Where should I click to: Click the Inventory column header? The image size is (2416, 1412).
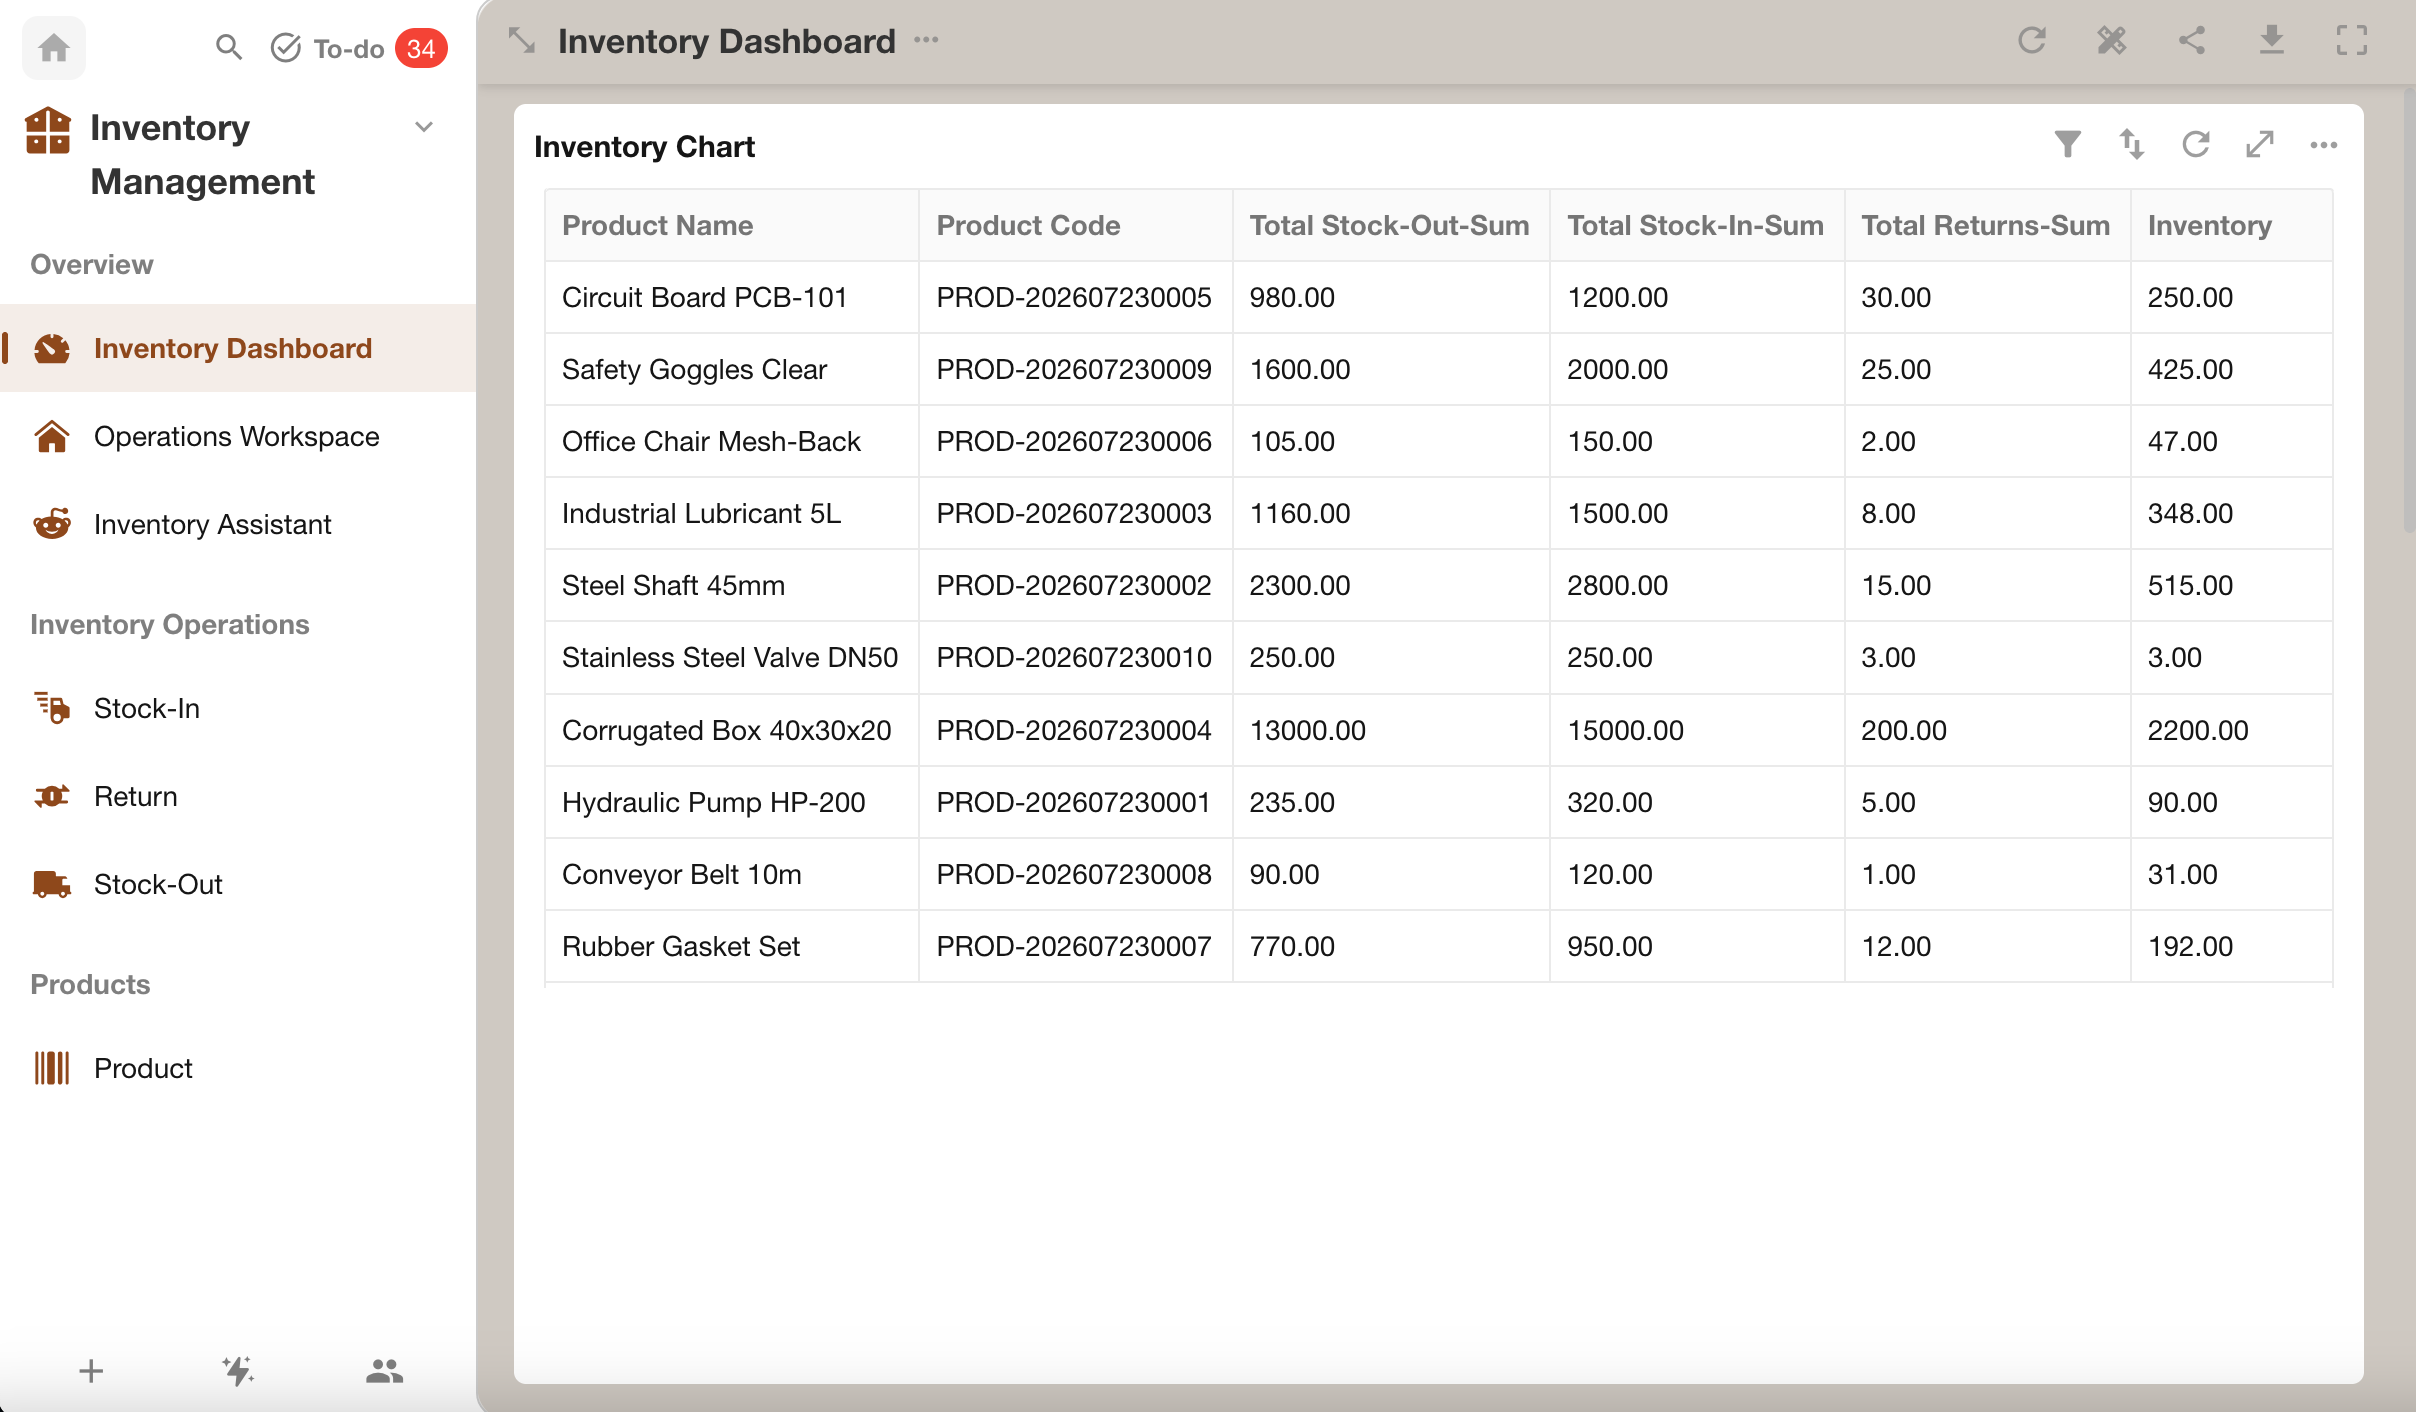point(2231,225)
